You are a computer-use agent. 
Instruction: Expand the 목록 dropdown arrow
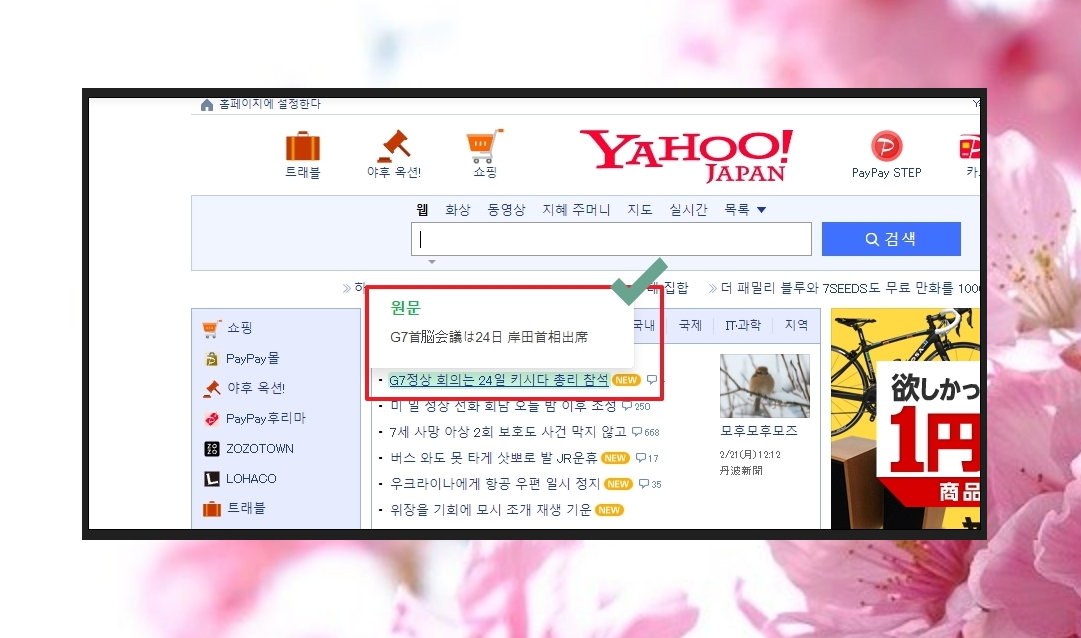pyautogui.click(x=762, y=210)
